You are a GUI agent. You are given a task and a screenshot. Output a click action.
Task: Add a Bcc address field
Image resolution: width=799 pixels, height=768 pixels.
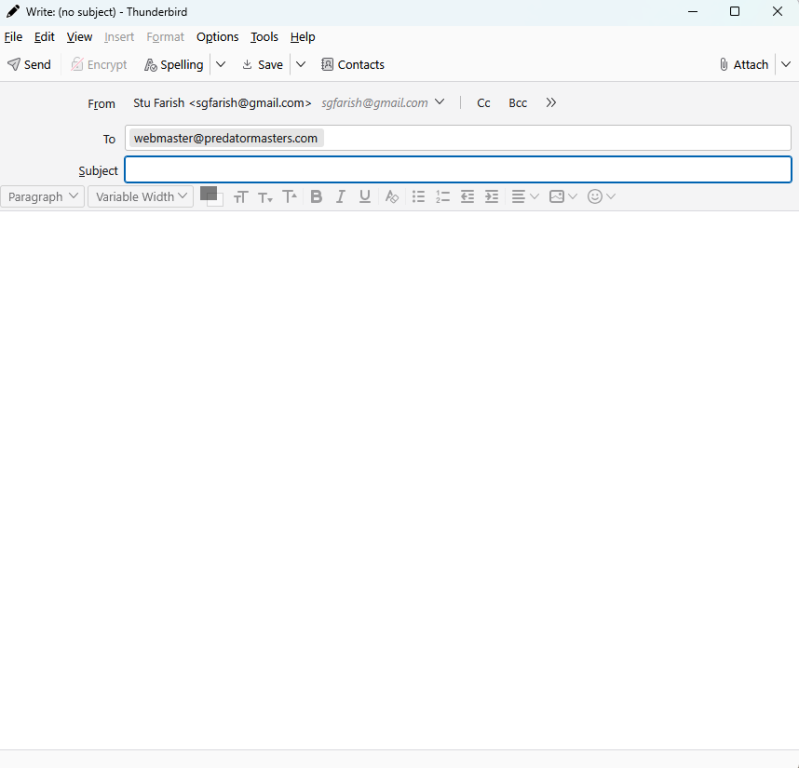tap(518, 103)
